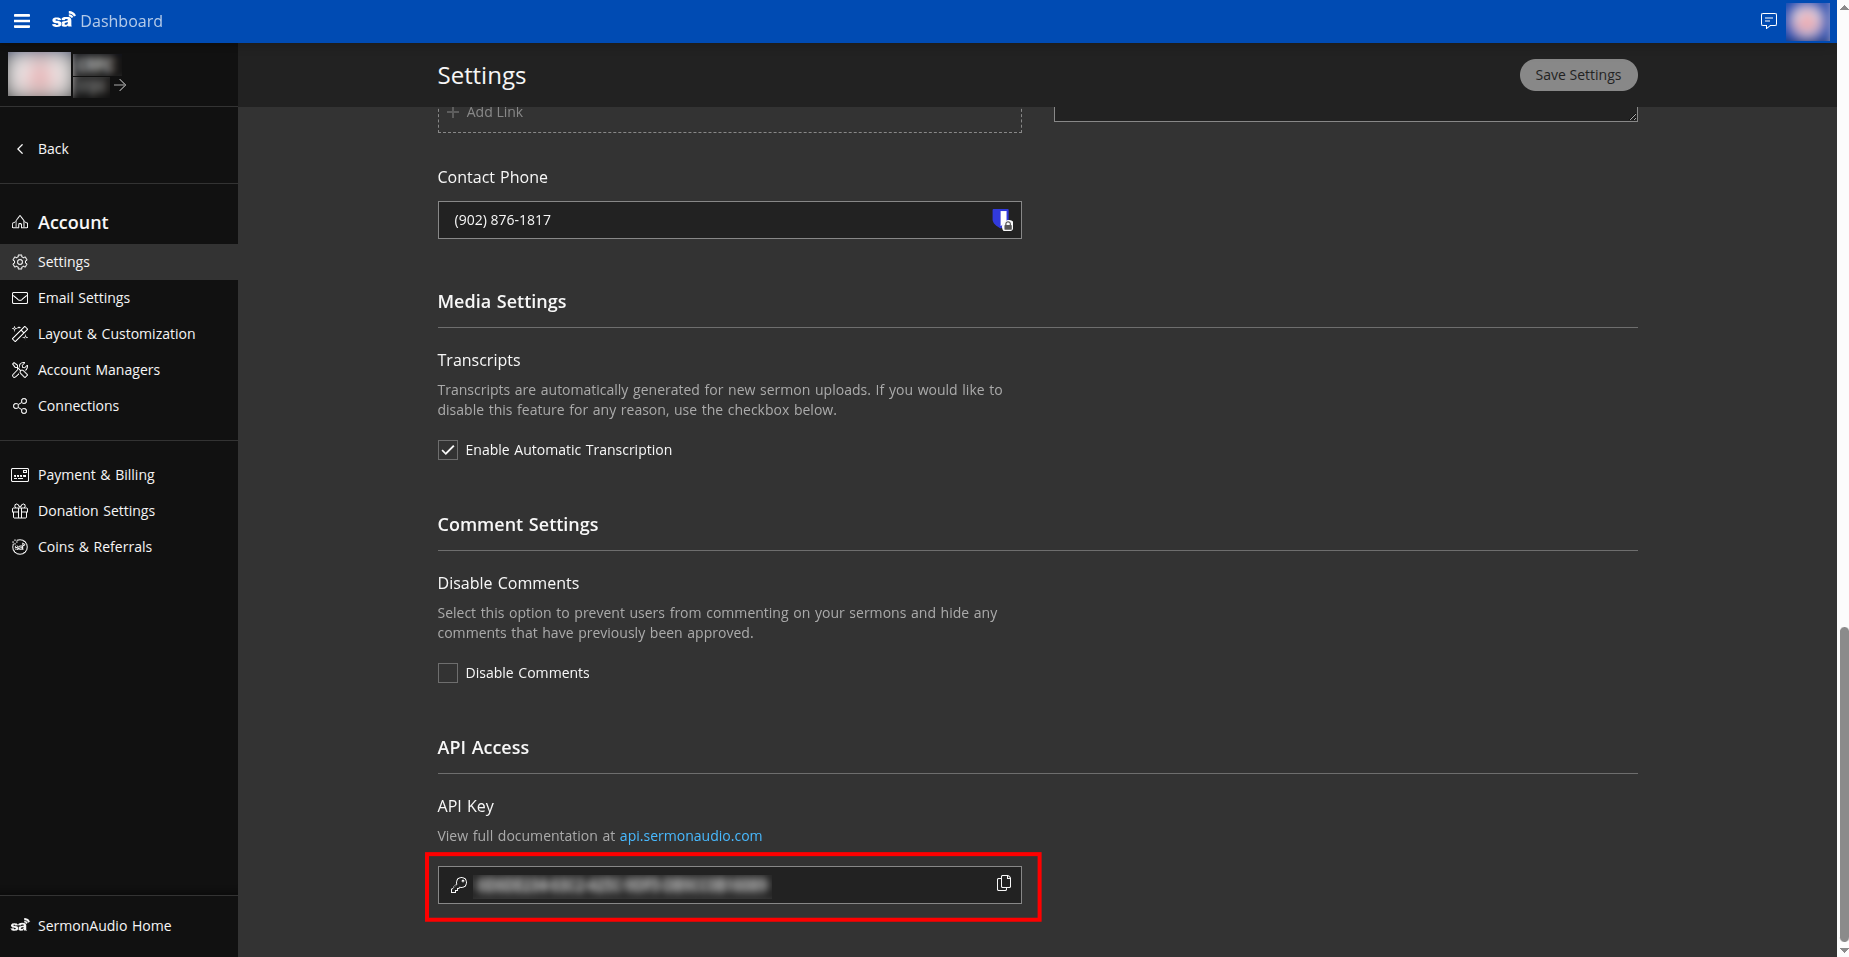Open the user avatar in top bar

[1807, 21]
